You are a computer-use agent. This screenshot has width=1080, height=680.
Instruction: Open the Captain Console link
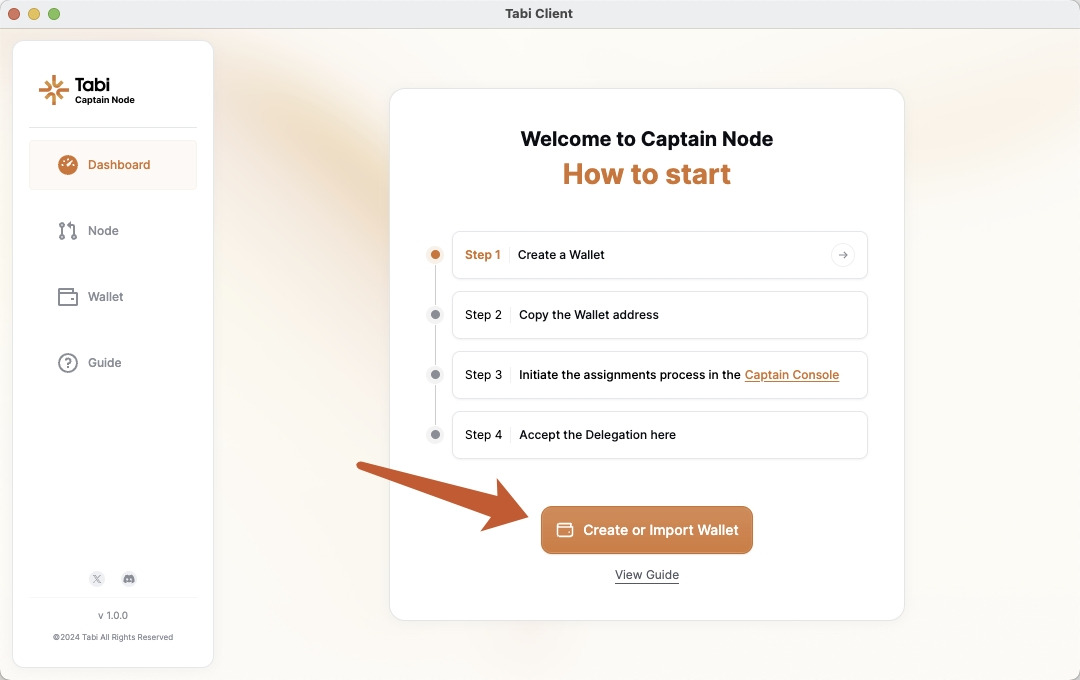(791, 375)
